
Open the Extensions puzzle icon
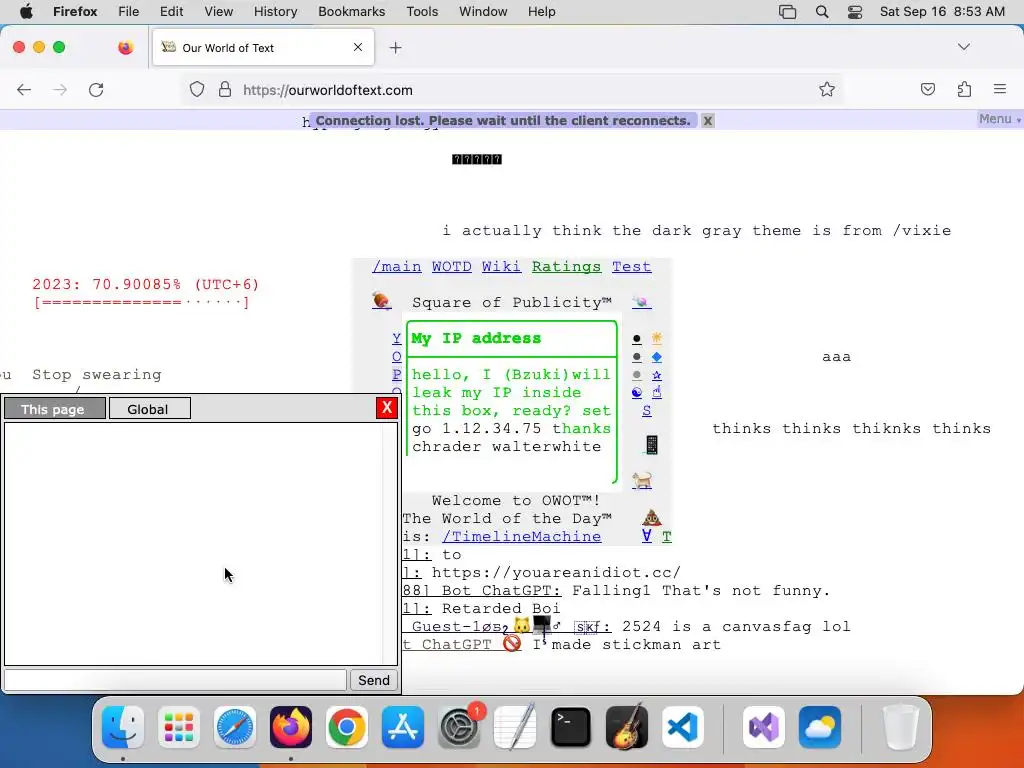pyautogui.click(x=964, y=89)
